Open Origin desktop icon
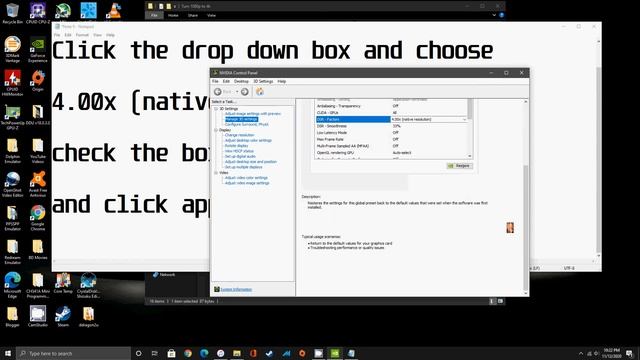The height and width of the screenshot is (360, 640). (x=38, y=80)
